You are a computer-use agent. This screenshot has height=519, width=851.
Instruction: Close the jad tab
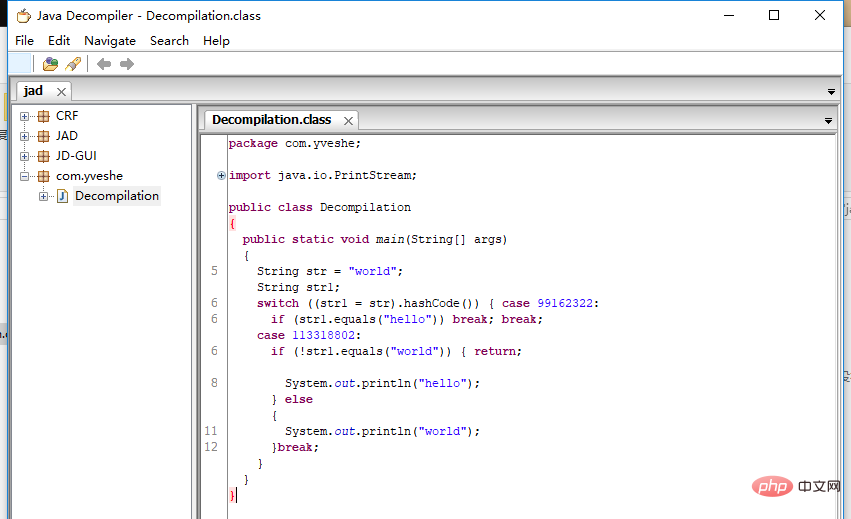coord(61,91)
